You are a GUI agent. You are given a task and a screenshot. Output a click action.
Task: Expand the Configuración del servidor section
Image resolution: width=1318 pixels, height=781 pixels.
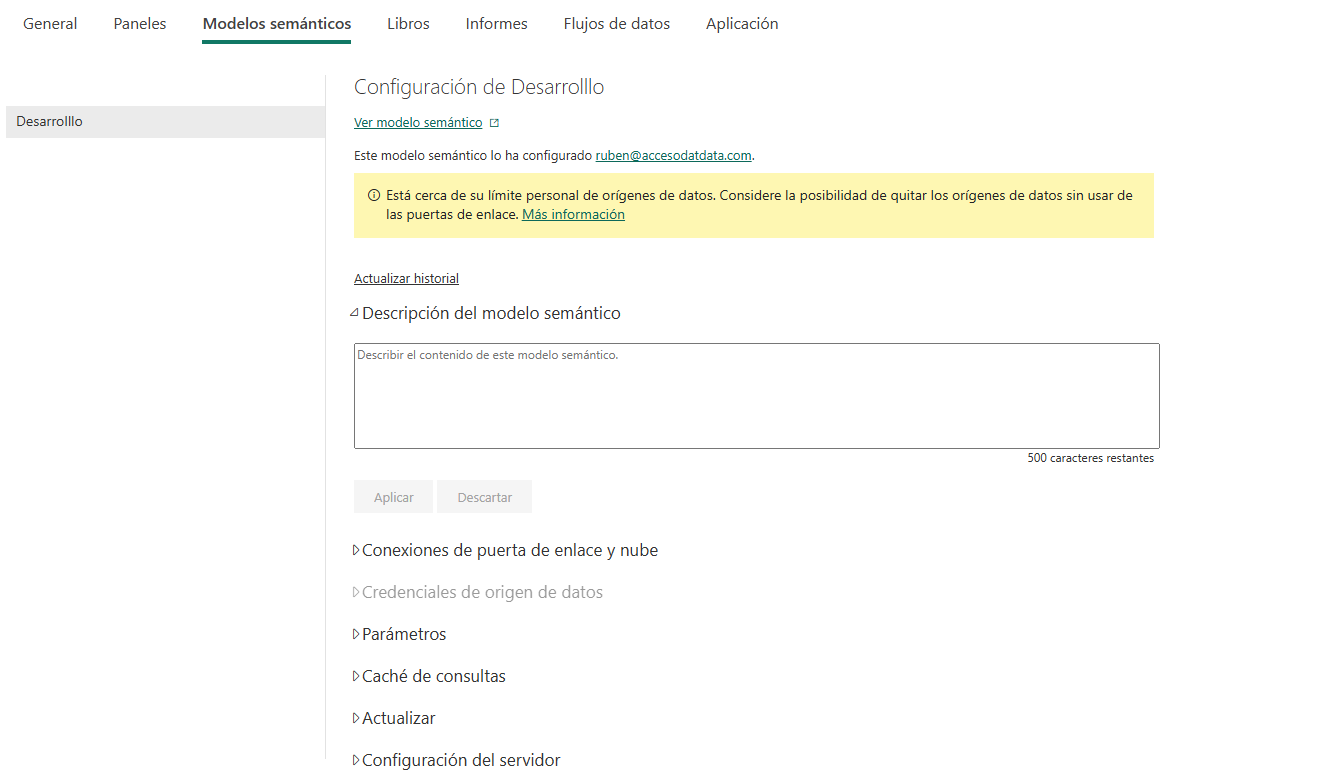click(x=356, y=761)
